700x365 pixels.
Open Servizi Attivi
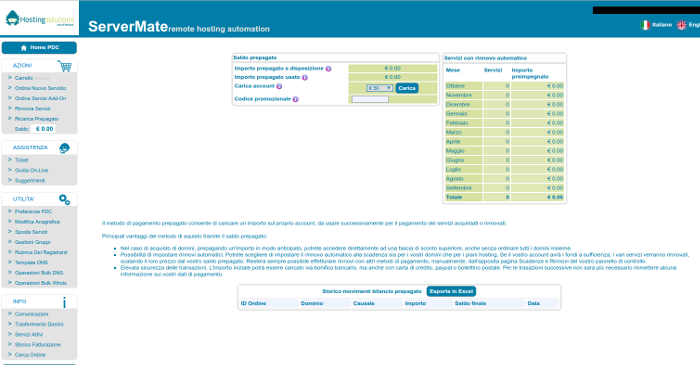[x=29, y=335]
